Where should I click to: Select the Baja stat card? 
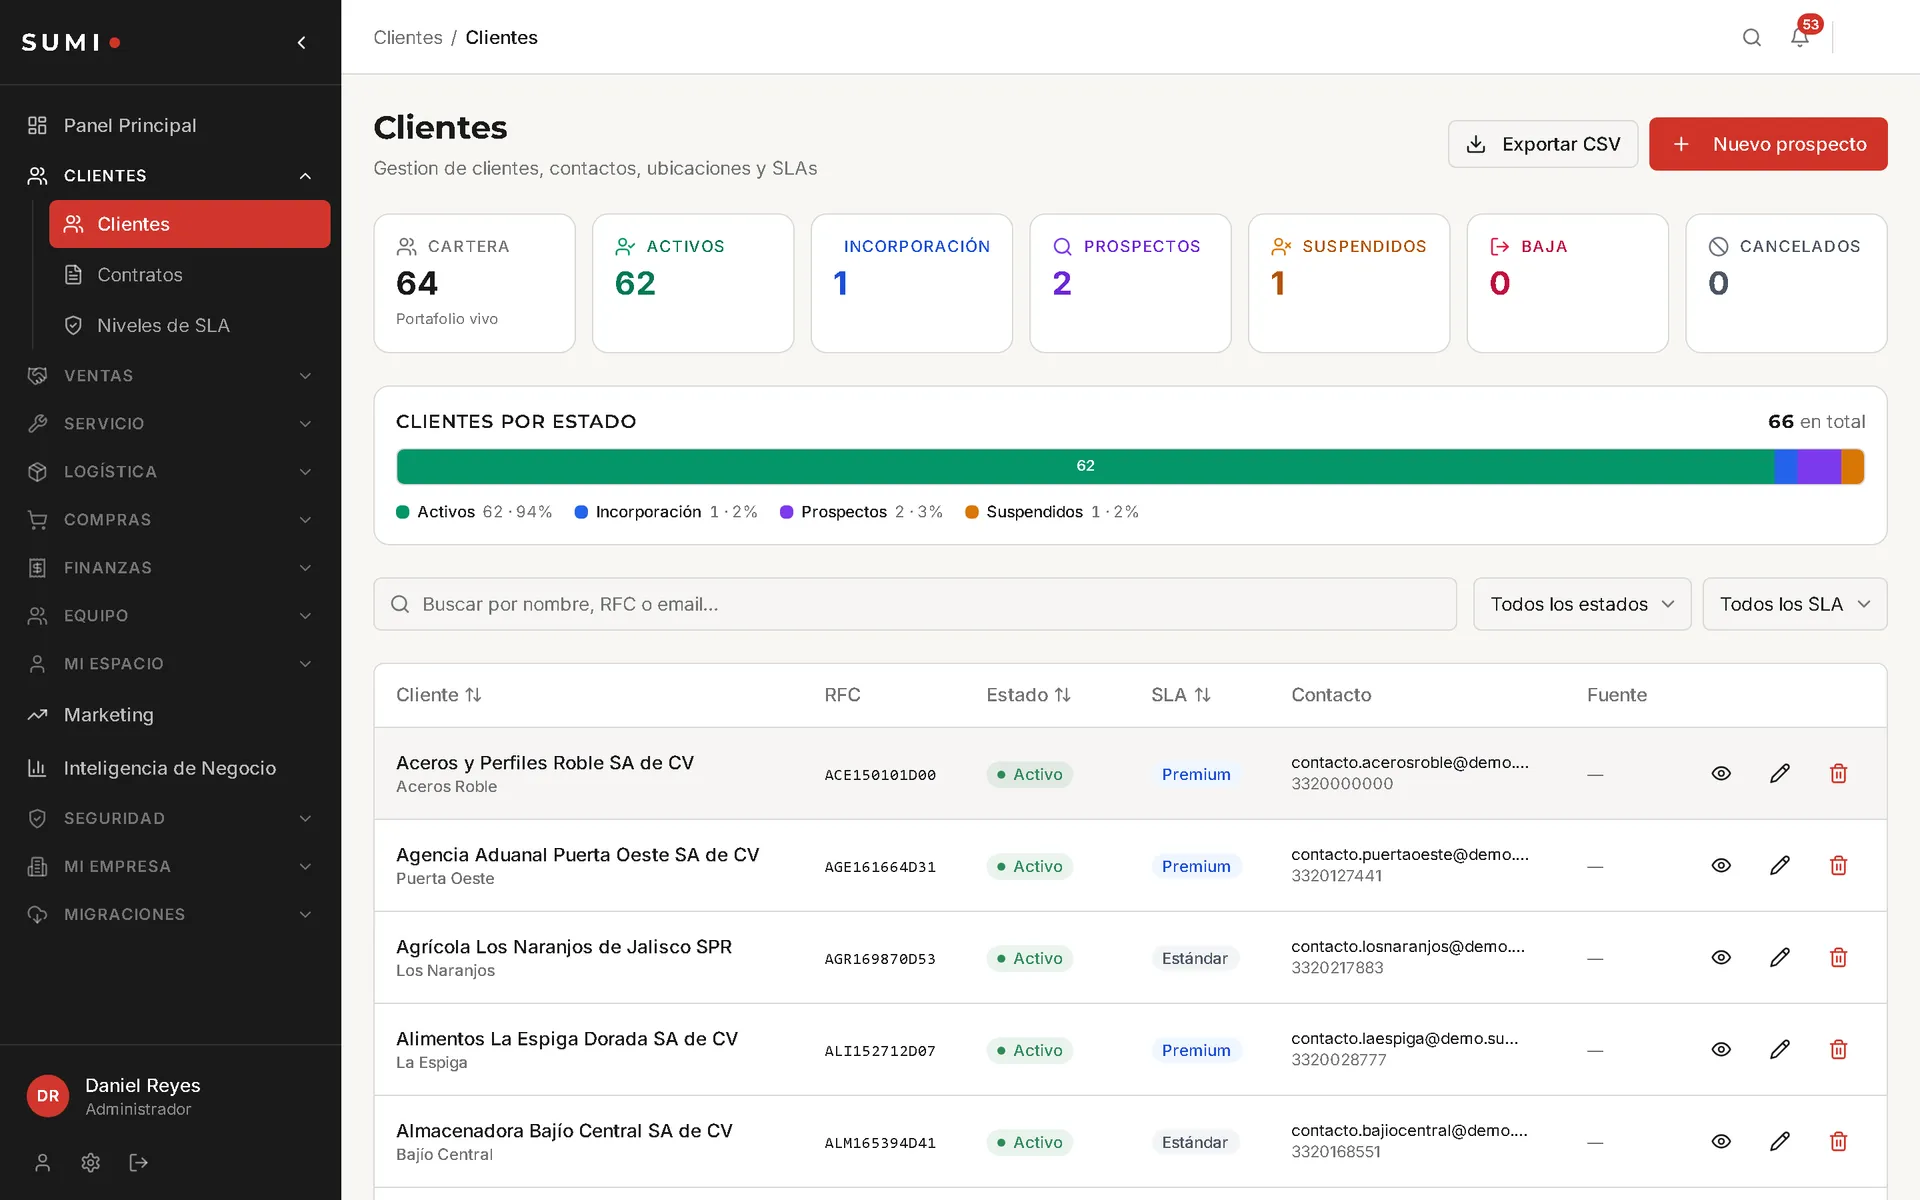[1567, 283]
